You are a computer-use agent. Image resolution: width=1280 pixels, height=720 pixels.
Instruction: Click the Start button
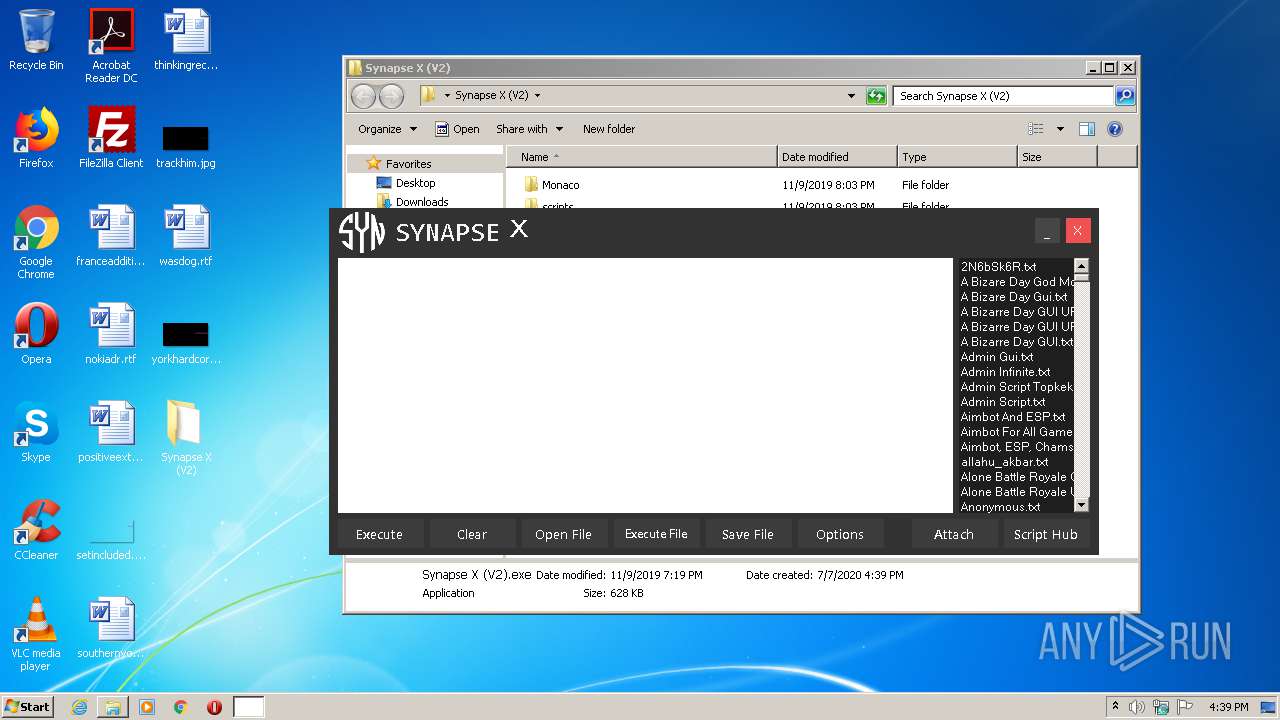point(28,707)
